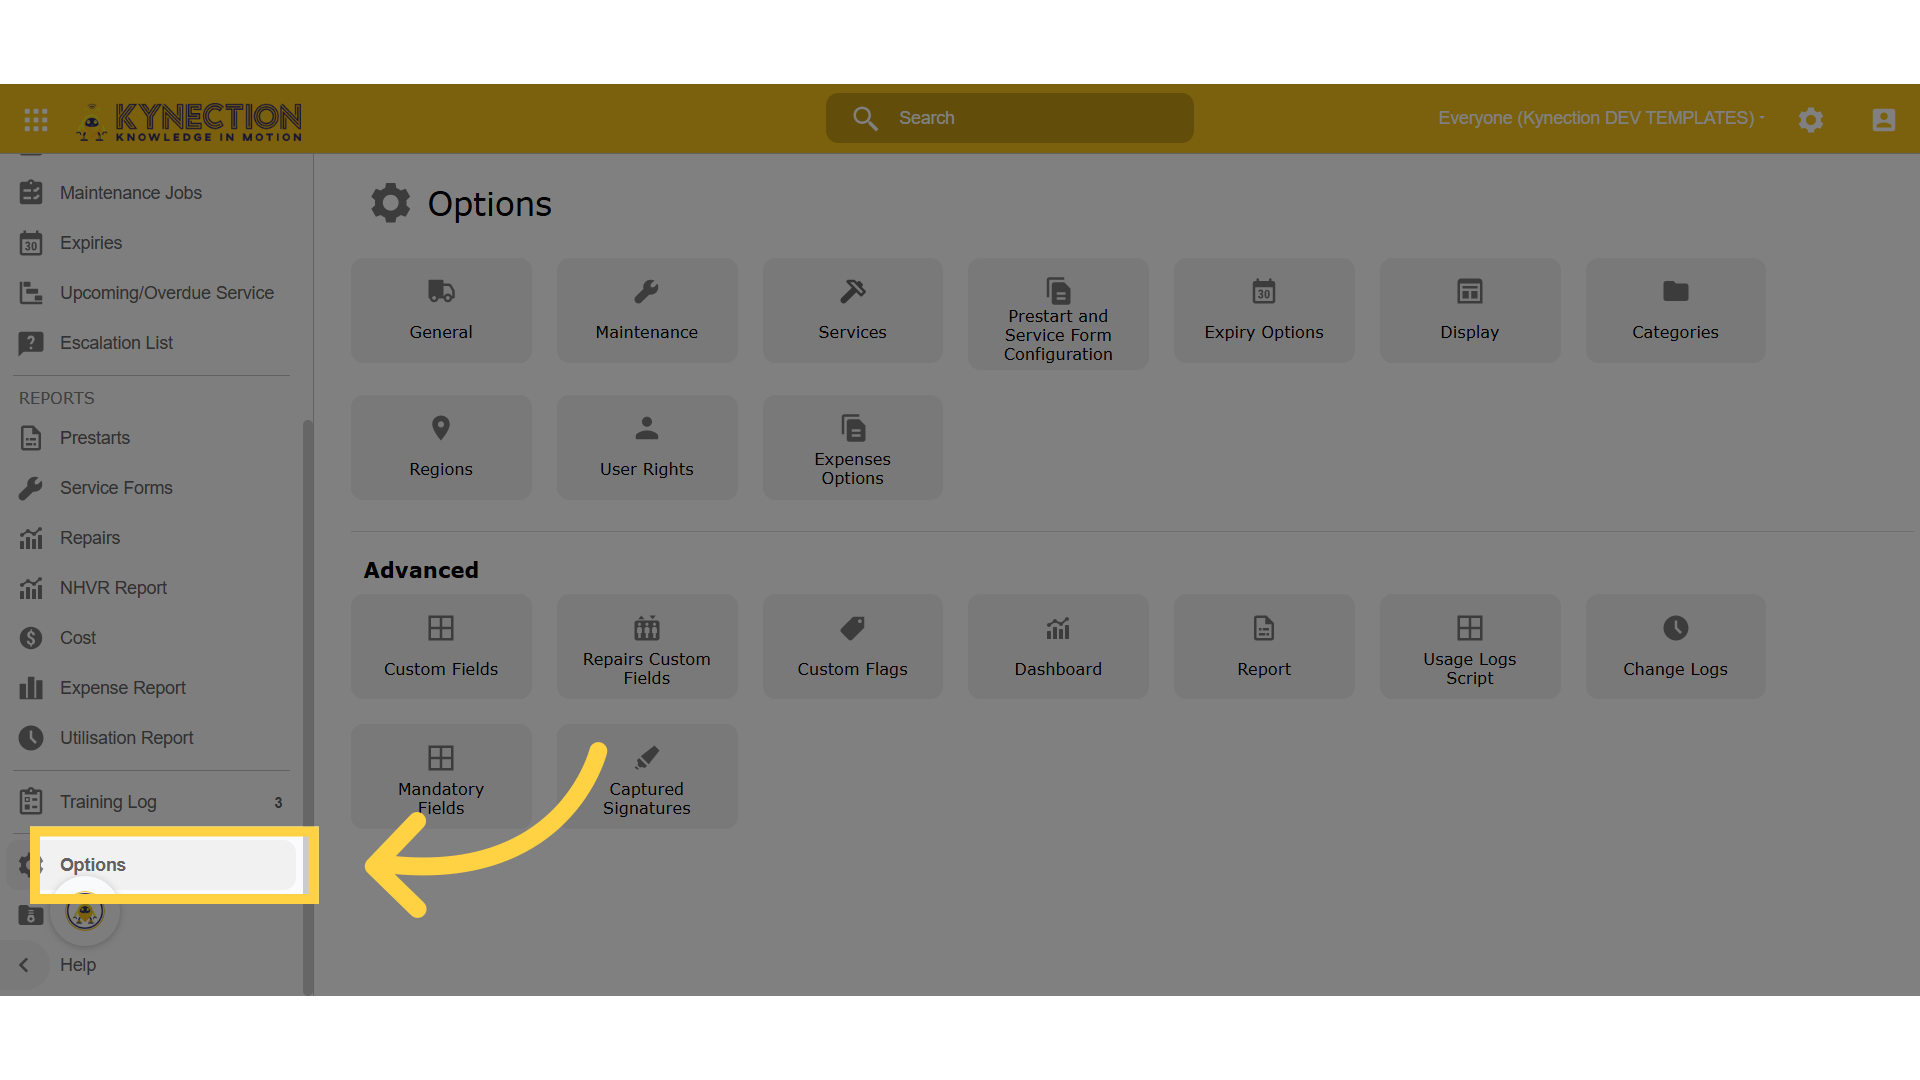The image size is (1920, 1080).
Task: Click the sidebar vertical scrollbar
Action: (x=308, y=707)
